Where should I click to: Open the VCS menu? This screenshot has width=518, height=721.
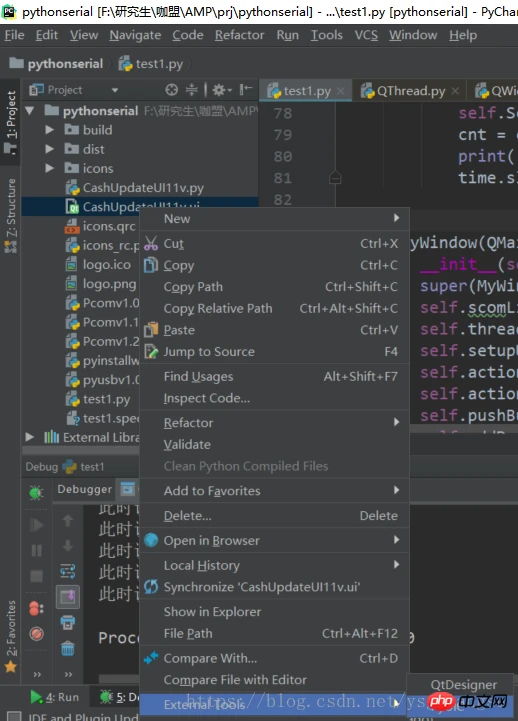(x=366, y=35)
